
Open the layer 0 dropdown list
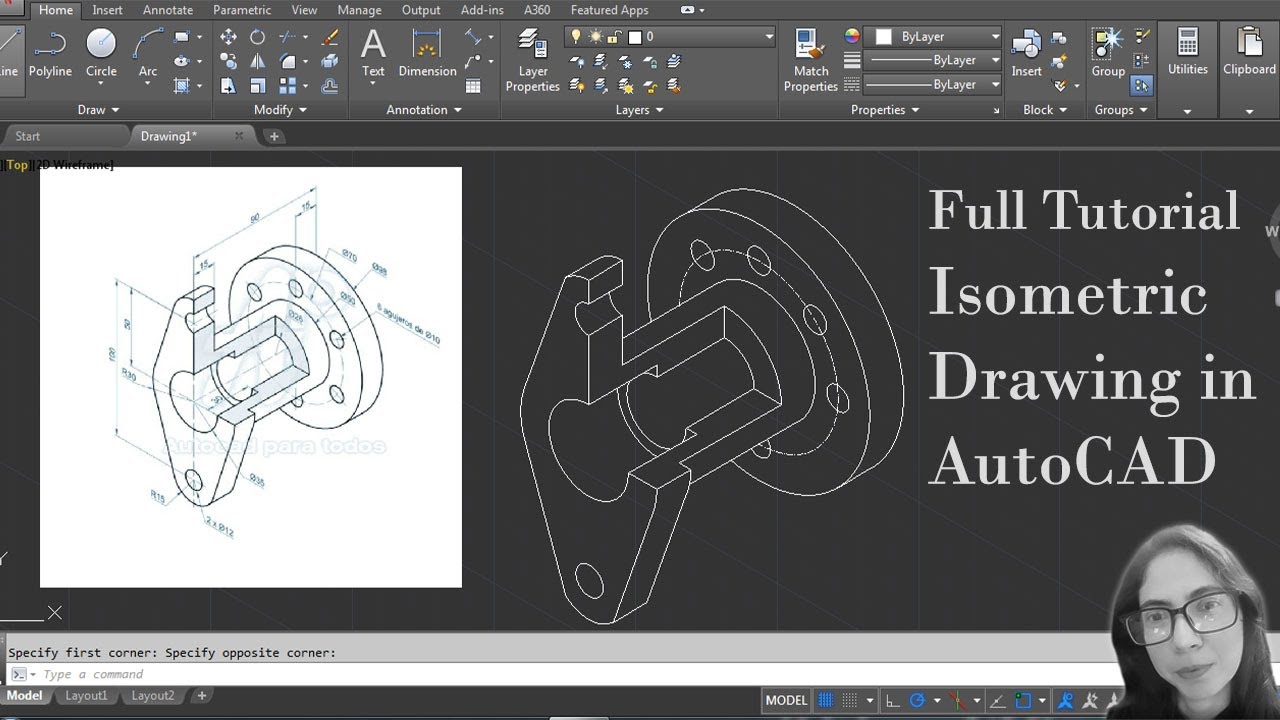(768, 37)
